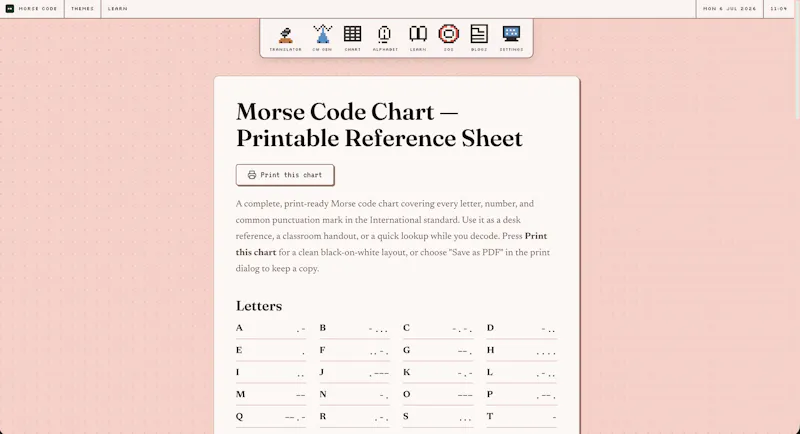This screenshot has height=434, width=800.
Task: Click the letter C chart entry
Action: pos(438,328)
